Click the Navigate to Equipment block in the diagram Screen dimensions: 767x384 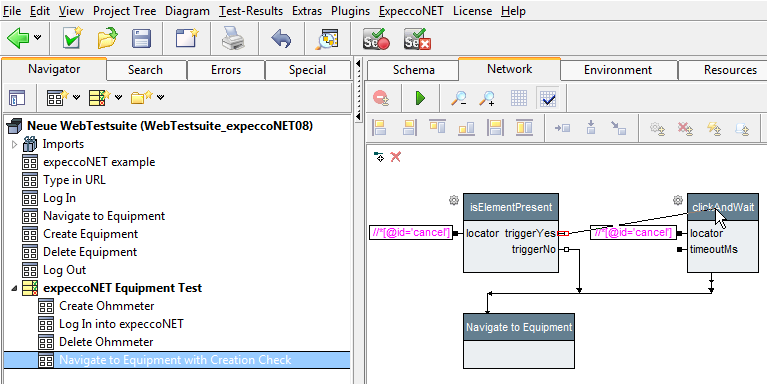(519, 340)
